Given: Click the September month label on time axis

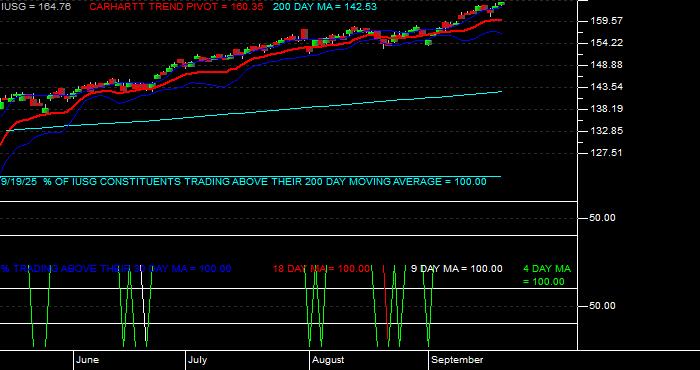Looking at the screenshot, I should (x=457, y=360).
